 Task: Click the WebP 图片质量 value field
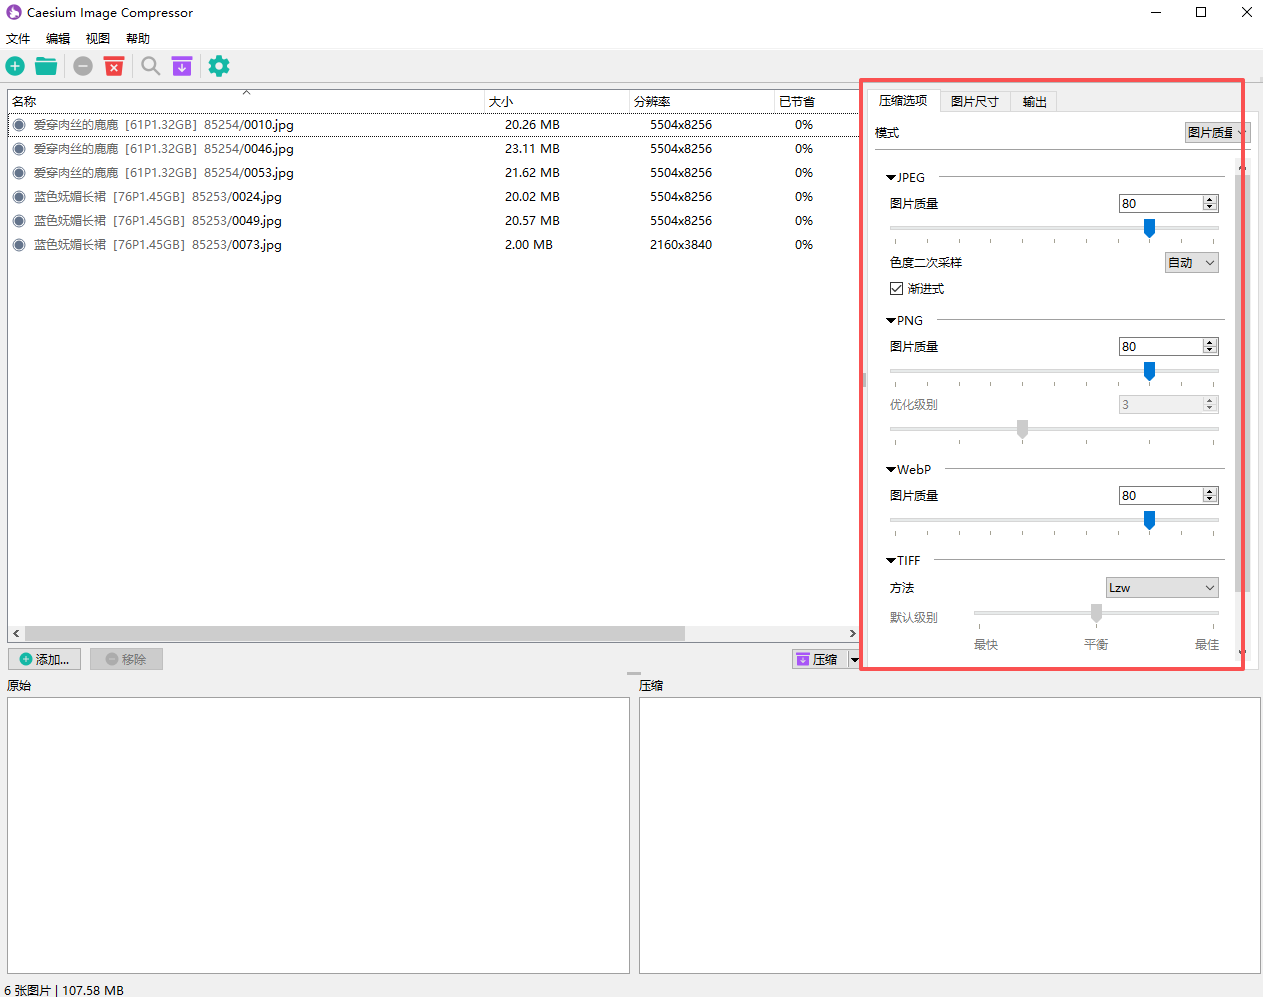tap(1160, 496)
